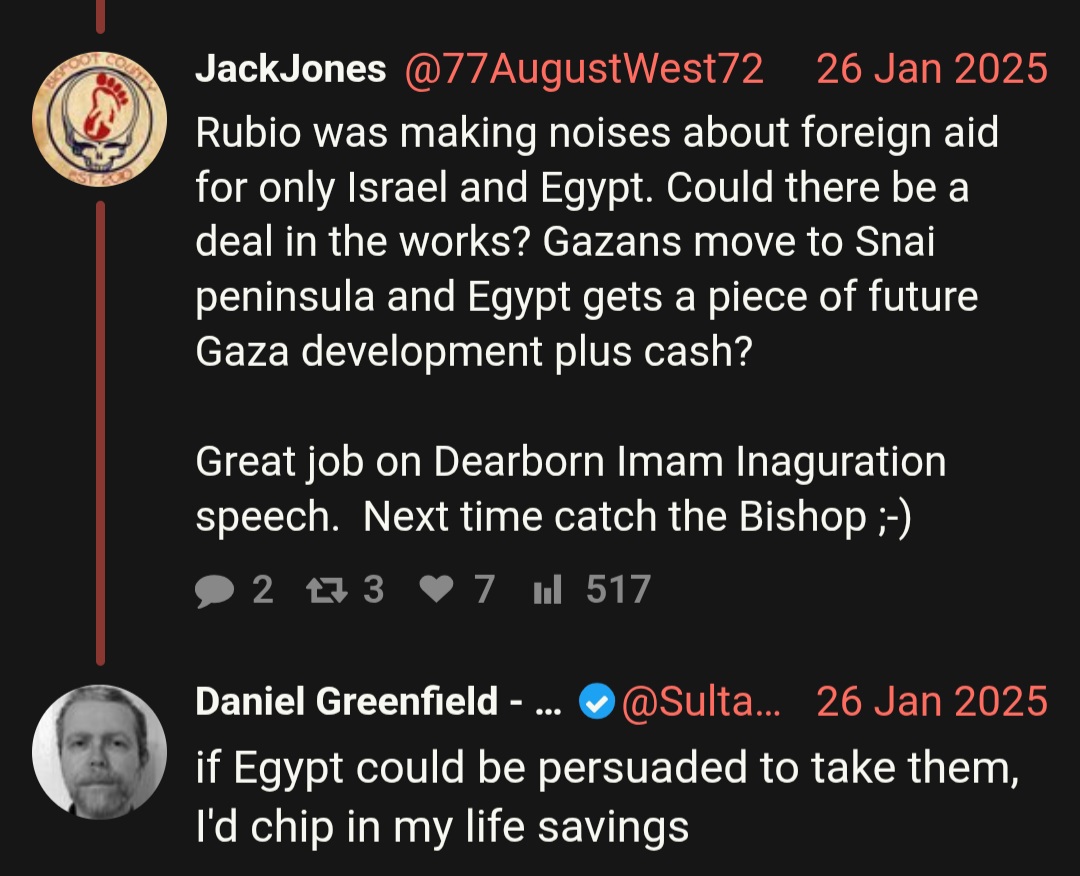
Task: Click the retweet count number 3
Action: pos(373,590)
